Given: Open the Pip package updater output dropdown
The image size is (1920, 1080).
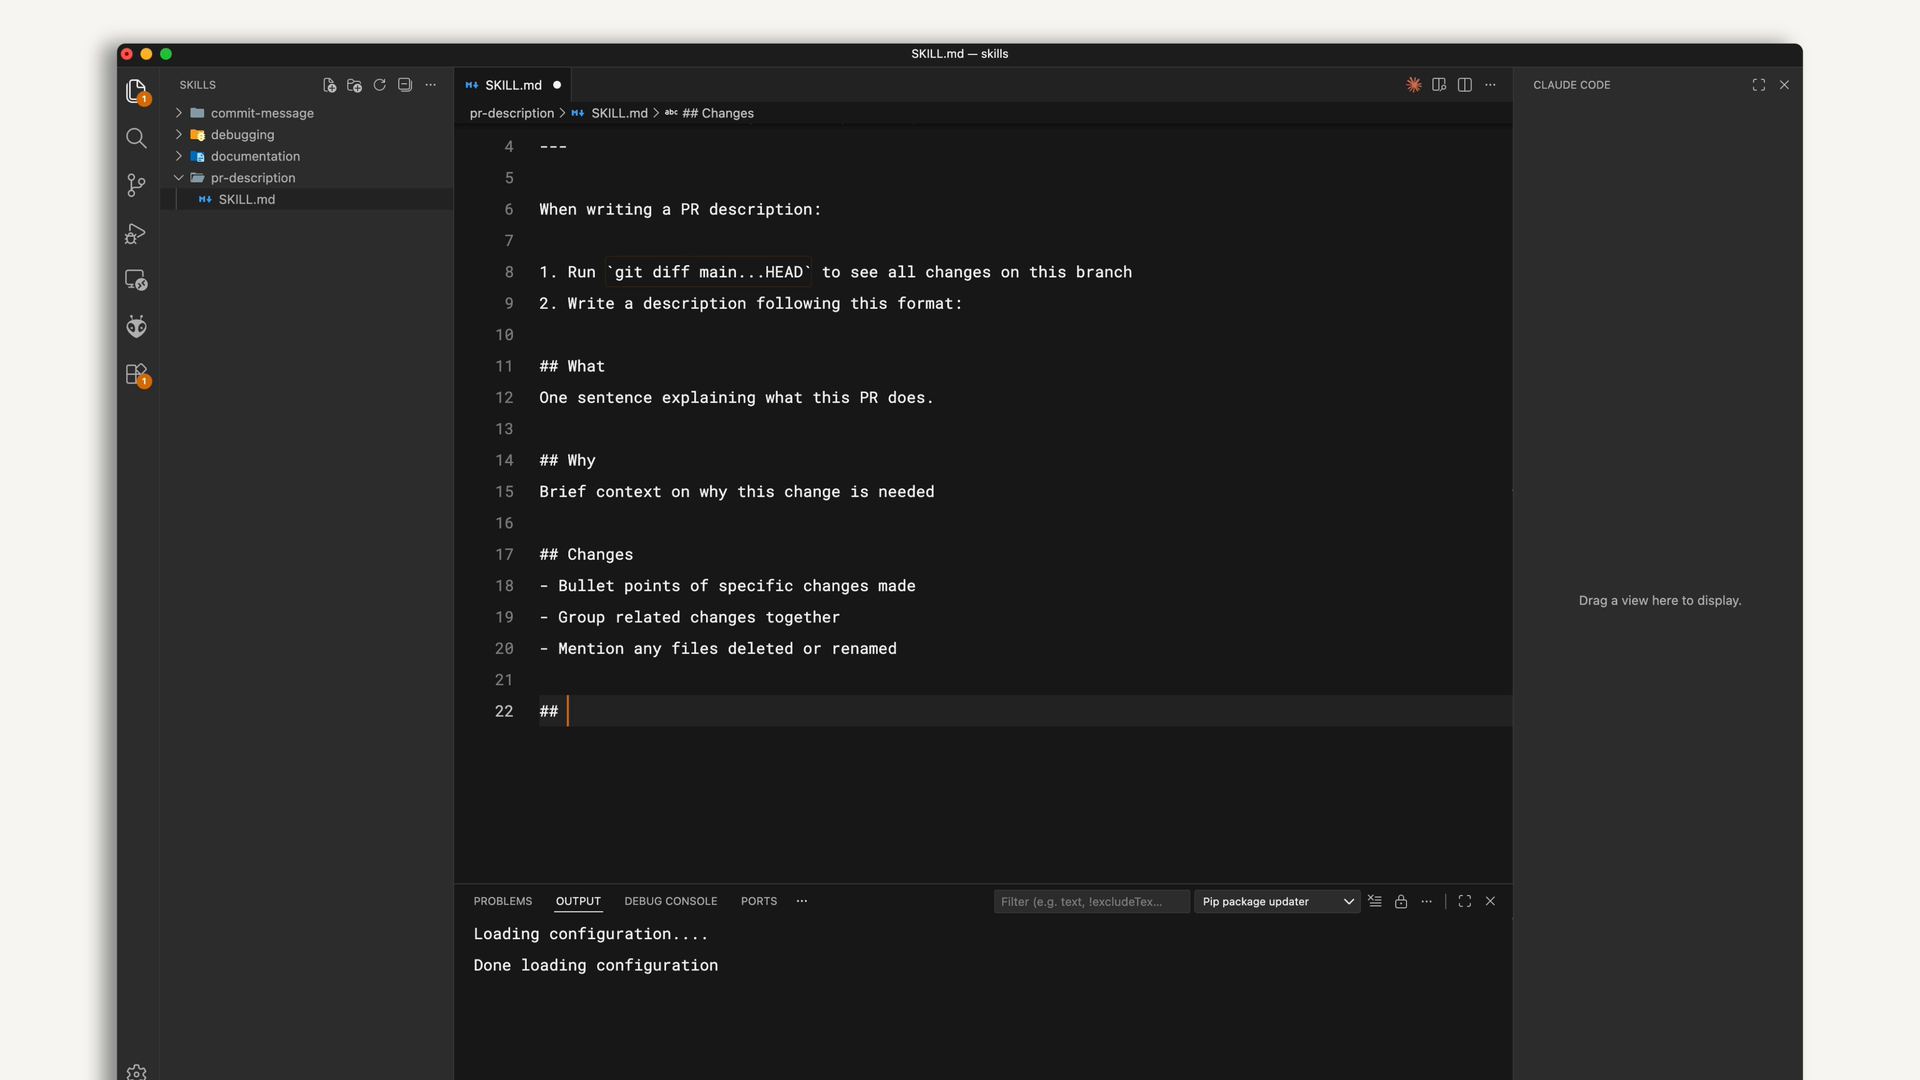Looking at the screenshot, I should pos(1276,901).
